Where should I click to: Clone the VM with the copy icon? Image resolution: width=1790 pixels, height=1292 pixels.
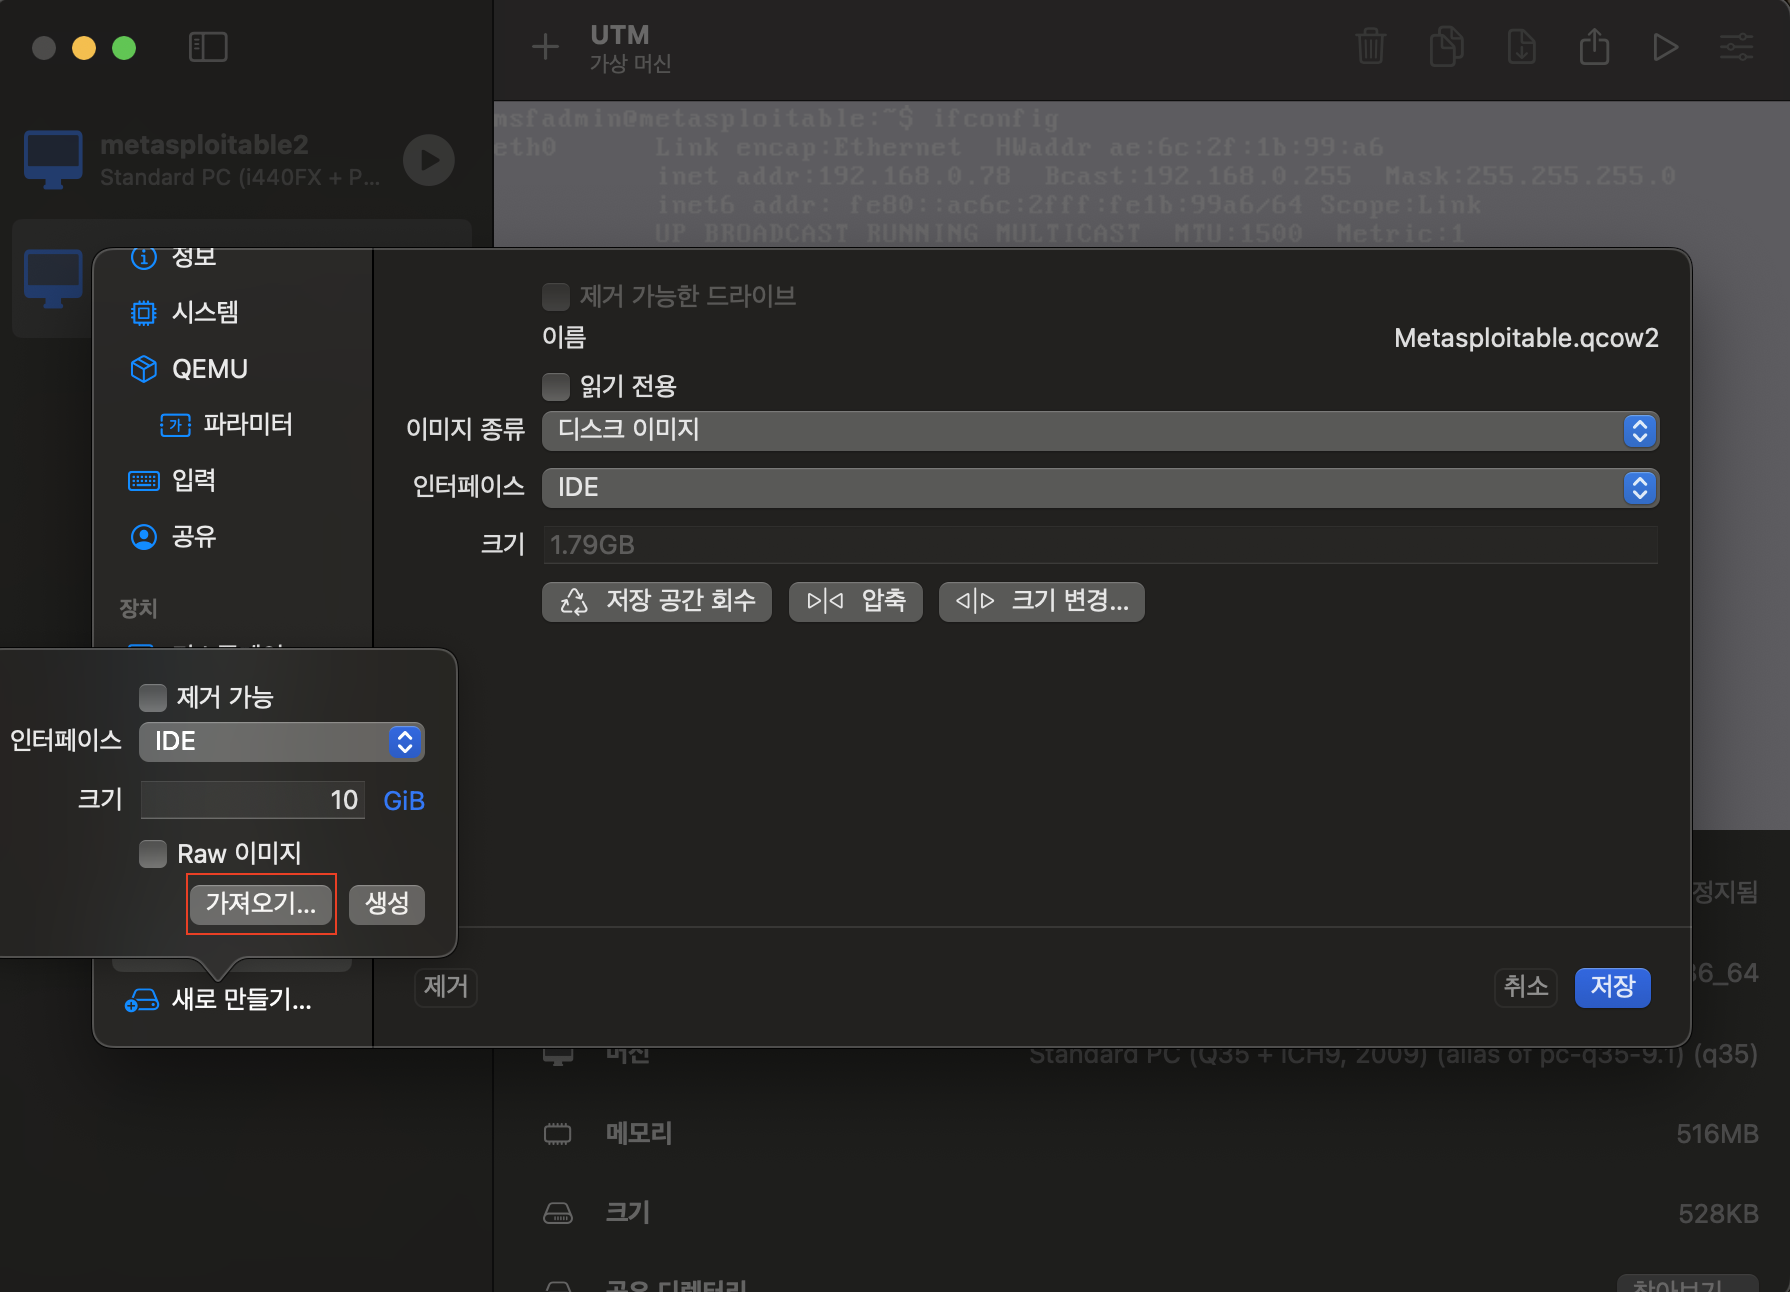point(1446,47)
